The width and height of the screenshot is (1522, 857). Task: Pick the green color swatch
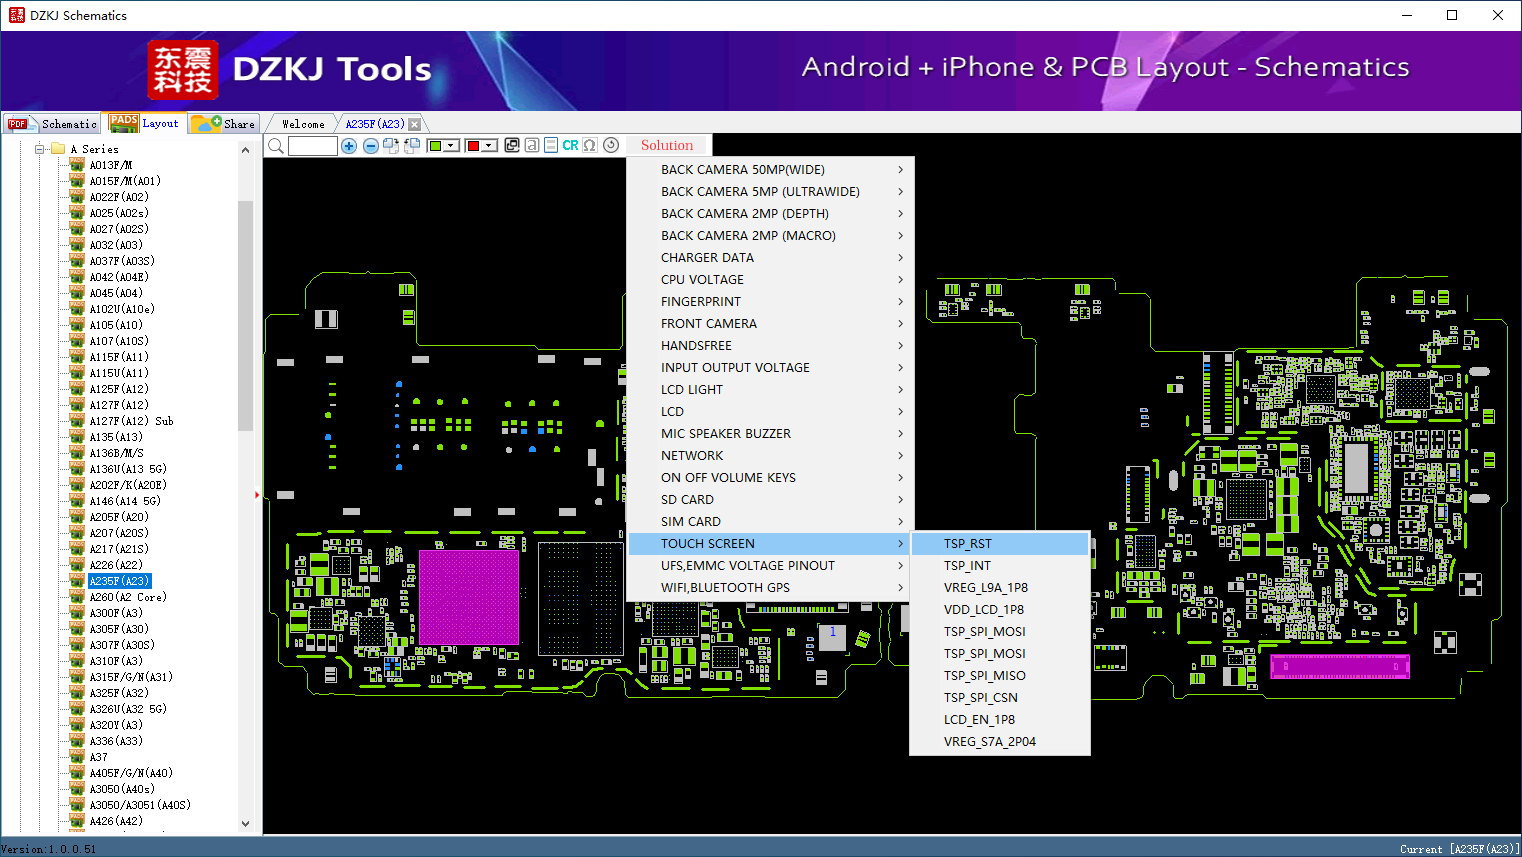click(435, 146)
